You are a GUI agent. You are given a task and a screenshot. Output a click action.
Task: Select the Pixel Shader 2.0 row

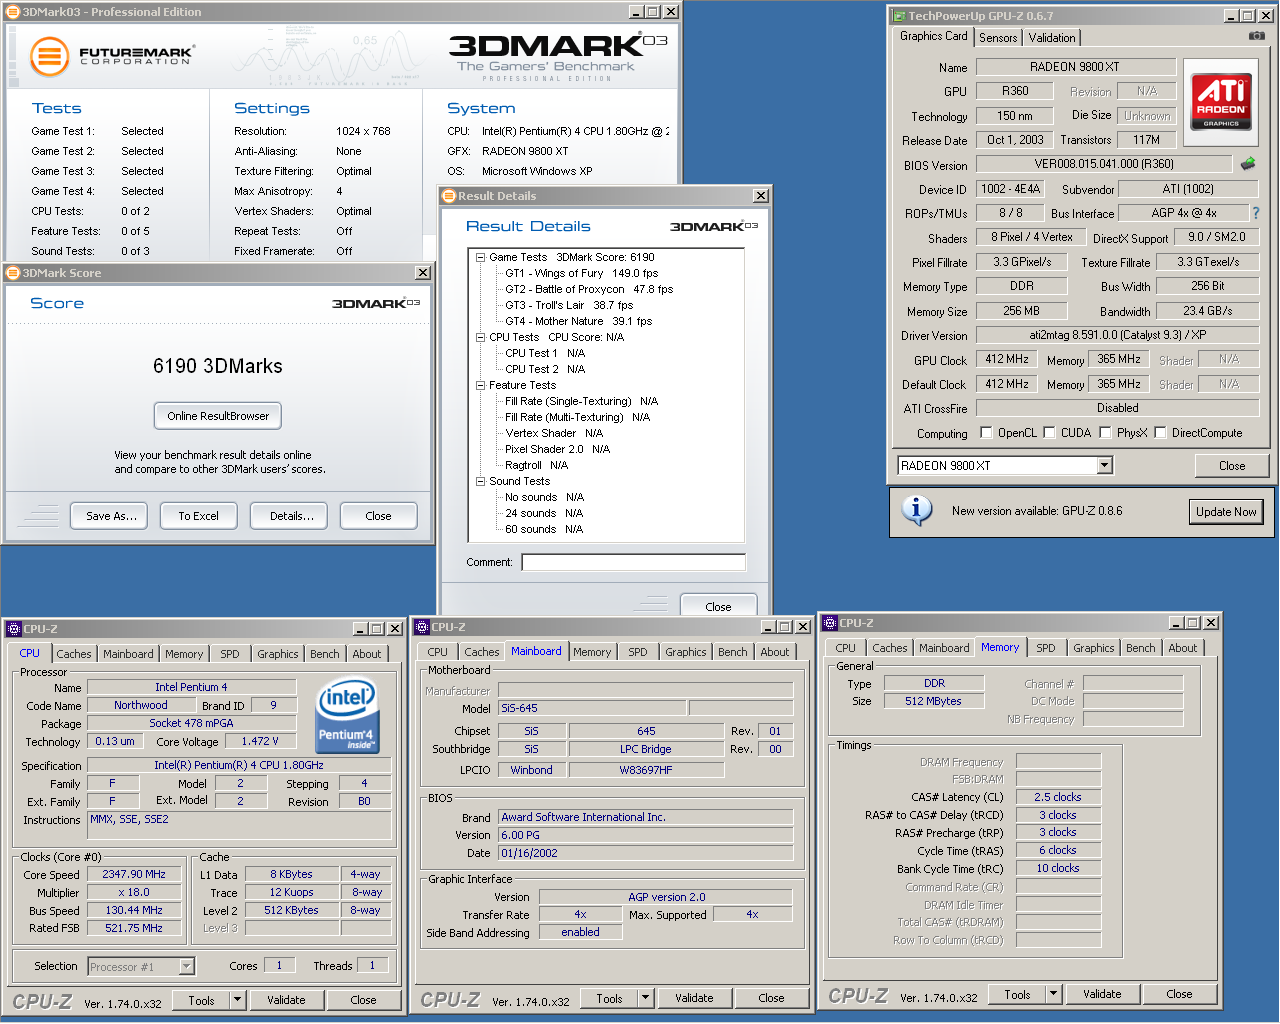point(557,449)
